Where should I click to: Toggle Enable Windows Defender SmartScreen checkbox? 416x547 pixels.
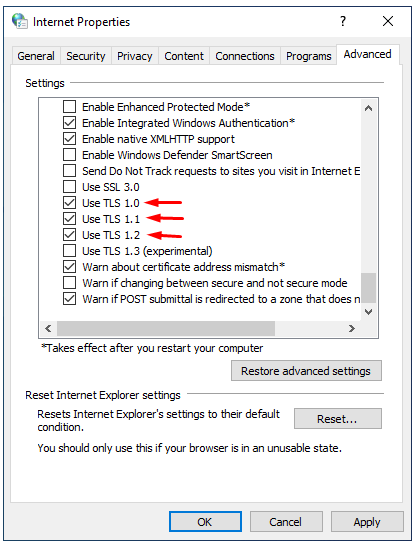point(69,155)
